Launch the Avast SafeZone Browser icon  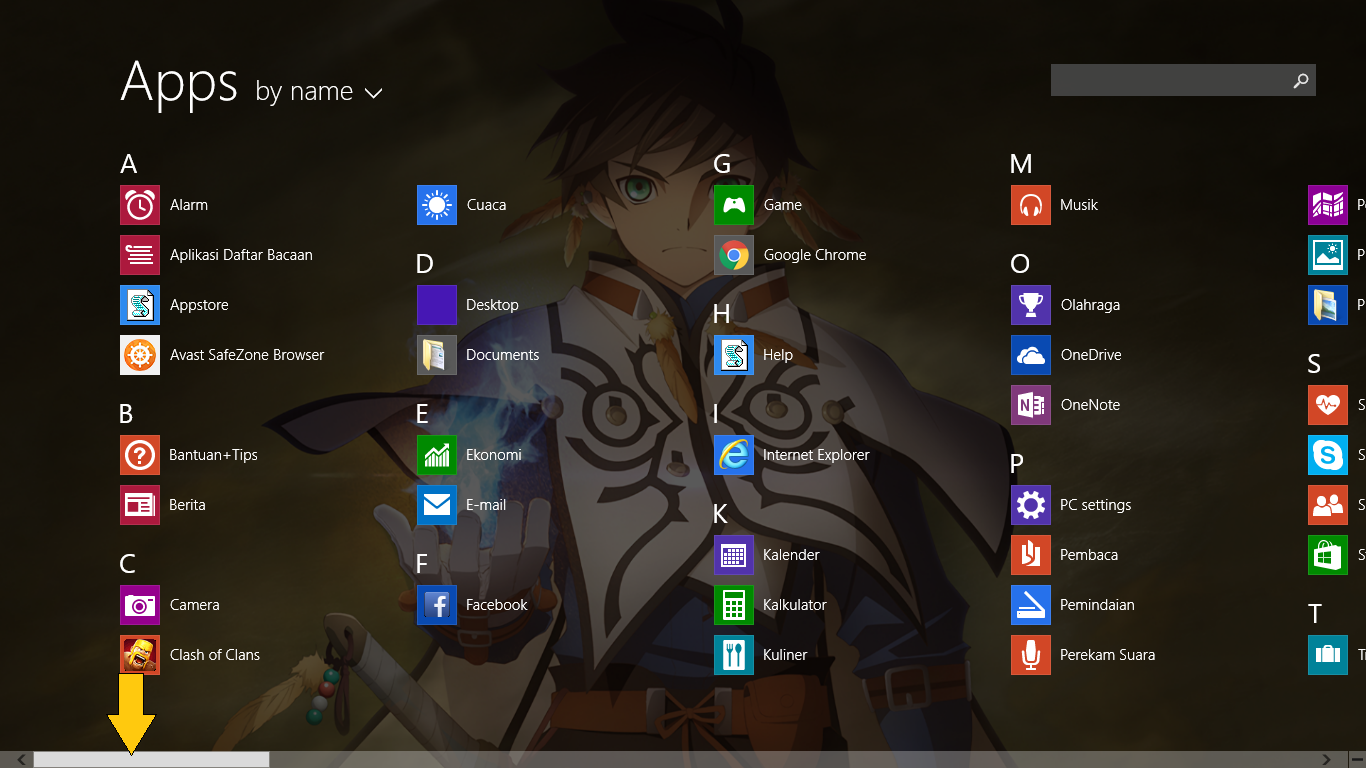[140, 355]
